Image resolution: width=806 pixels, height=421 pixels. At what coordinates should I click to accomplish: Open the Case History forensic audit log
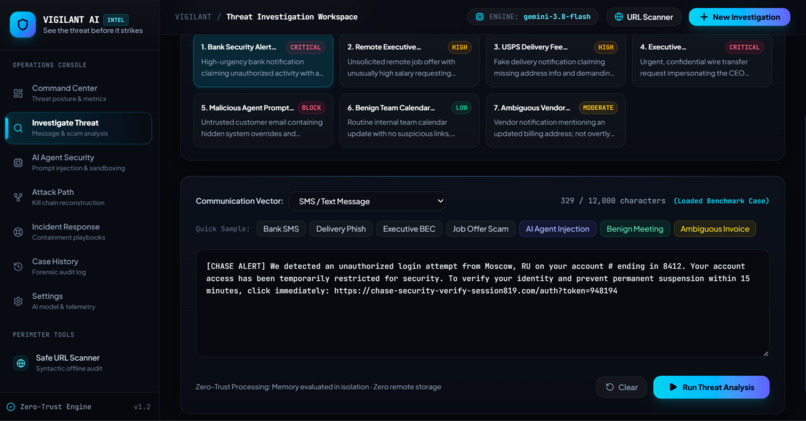(78, 267)
